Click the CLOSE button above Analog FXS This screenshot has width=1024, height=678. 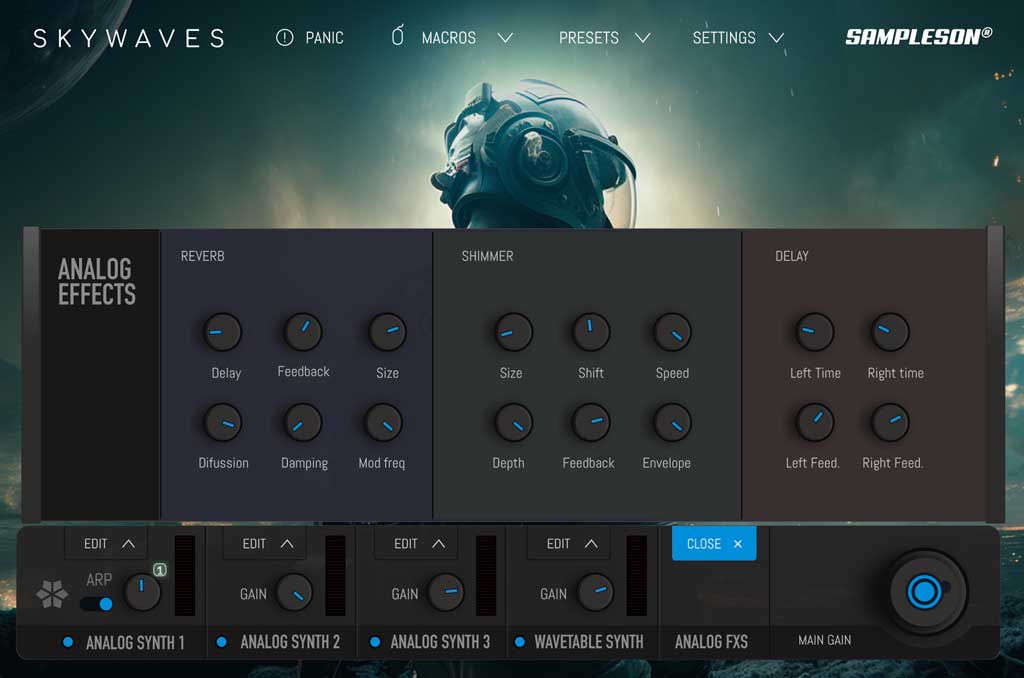pyautogui.click(x=712, y=543)
